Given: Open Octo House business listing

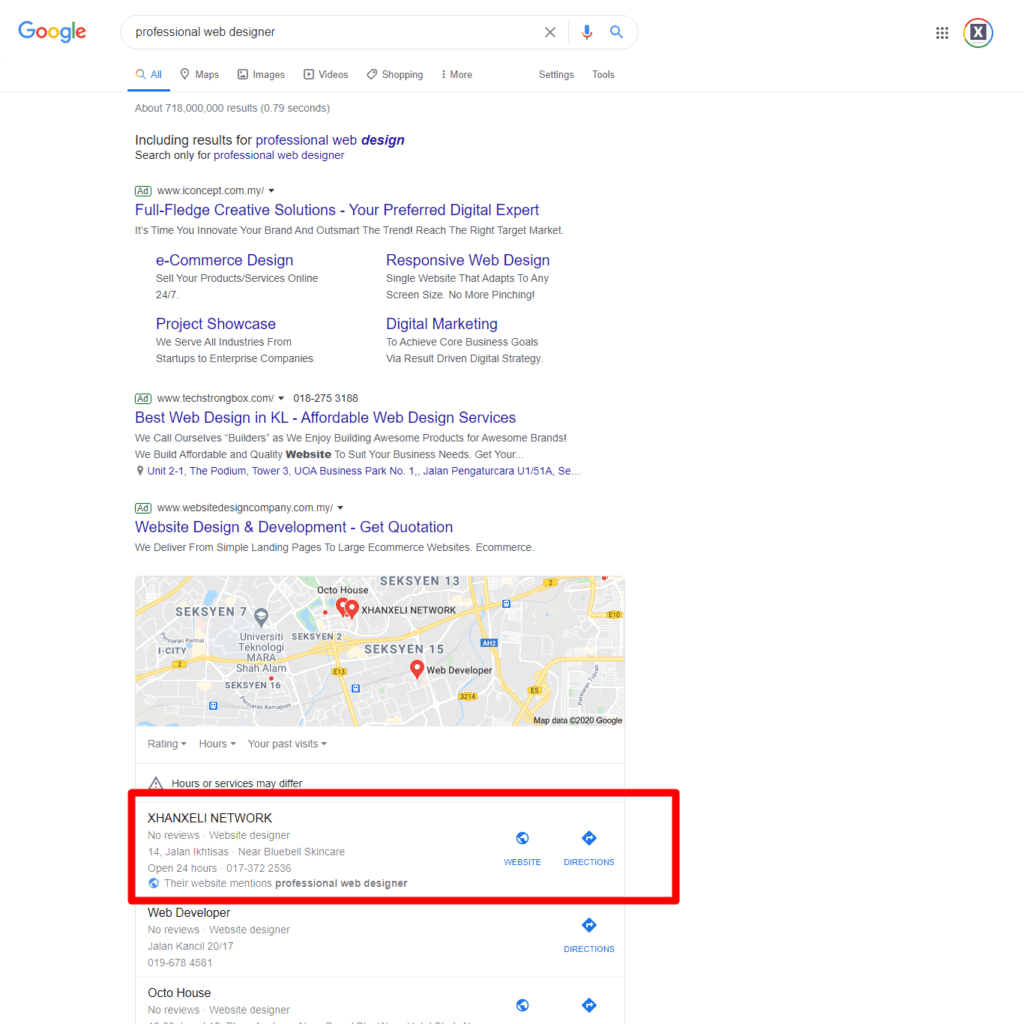Looking at the screenshot, I should tap(179, 993).
